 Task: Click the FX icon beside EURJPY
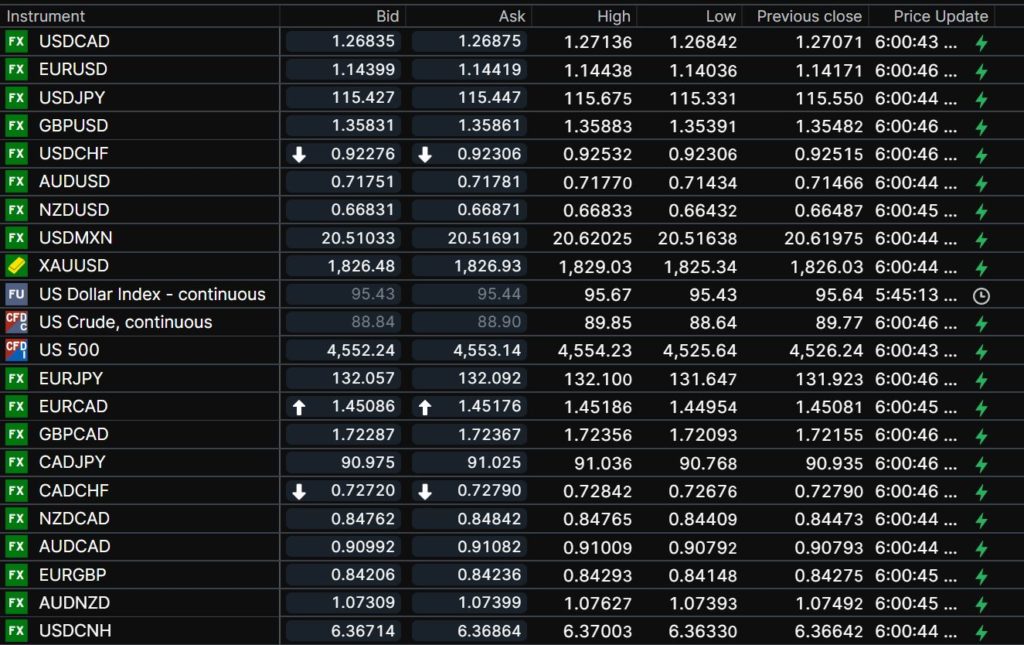point(16,378)
